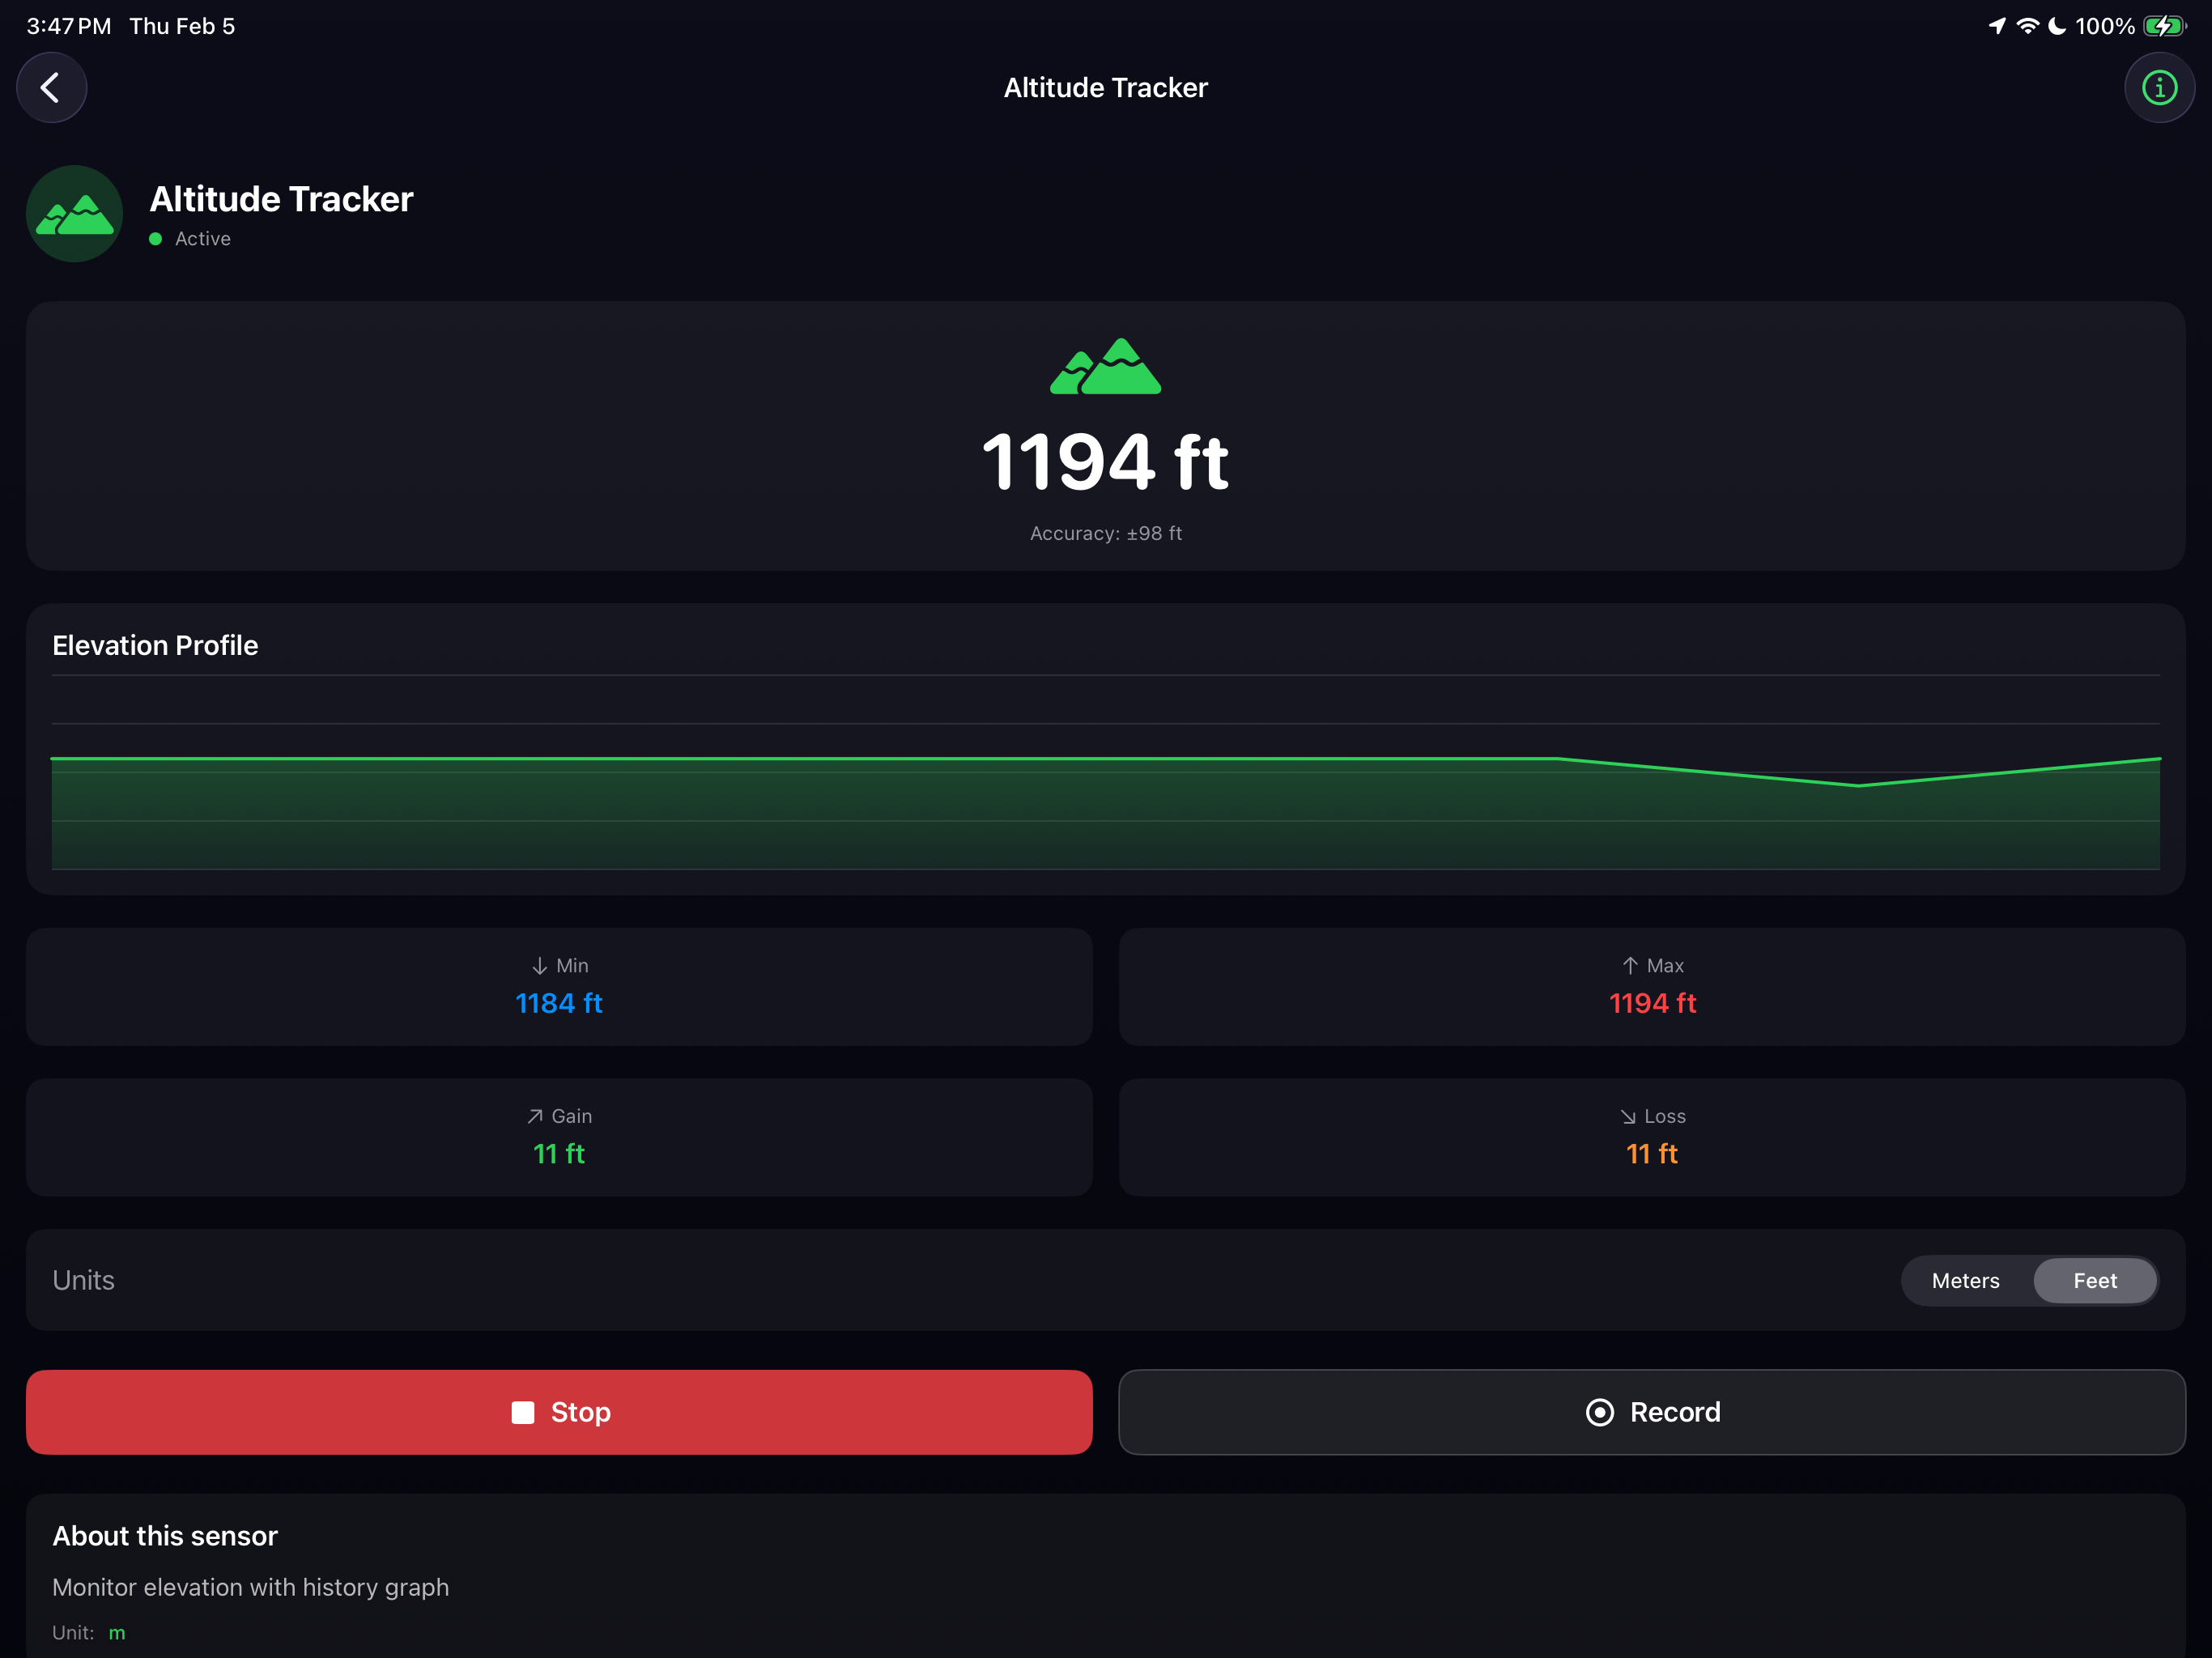Start recording with the Record button
Screen dimensions: 2212x1658
[1652, 1412]
